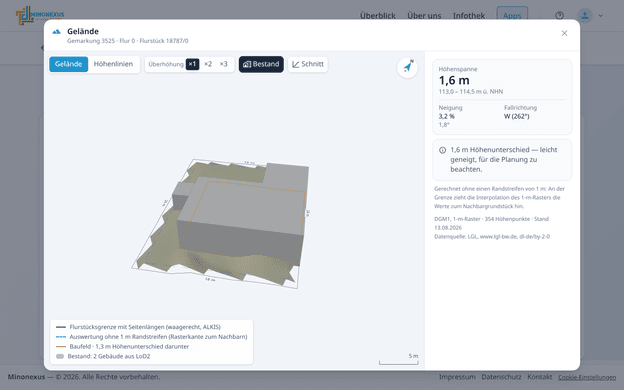The width and height of the screenshot is (624, 390).
Task: Open Überblick in the top navigation
Action: pos(378,16)
